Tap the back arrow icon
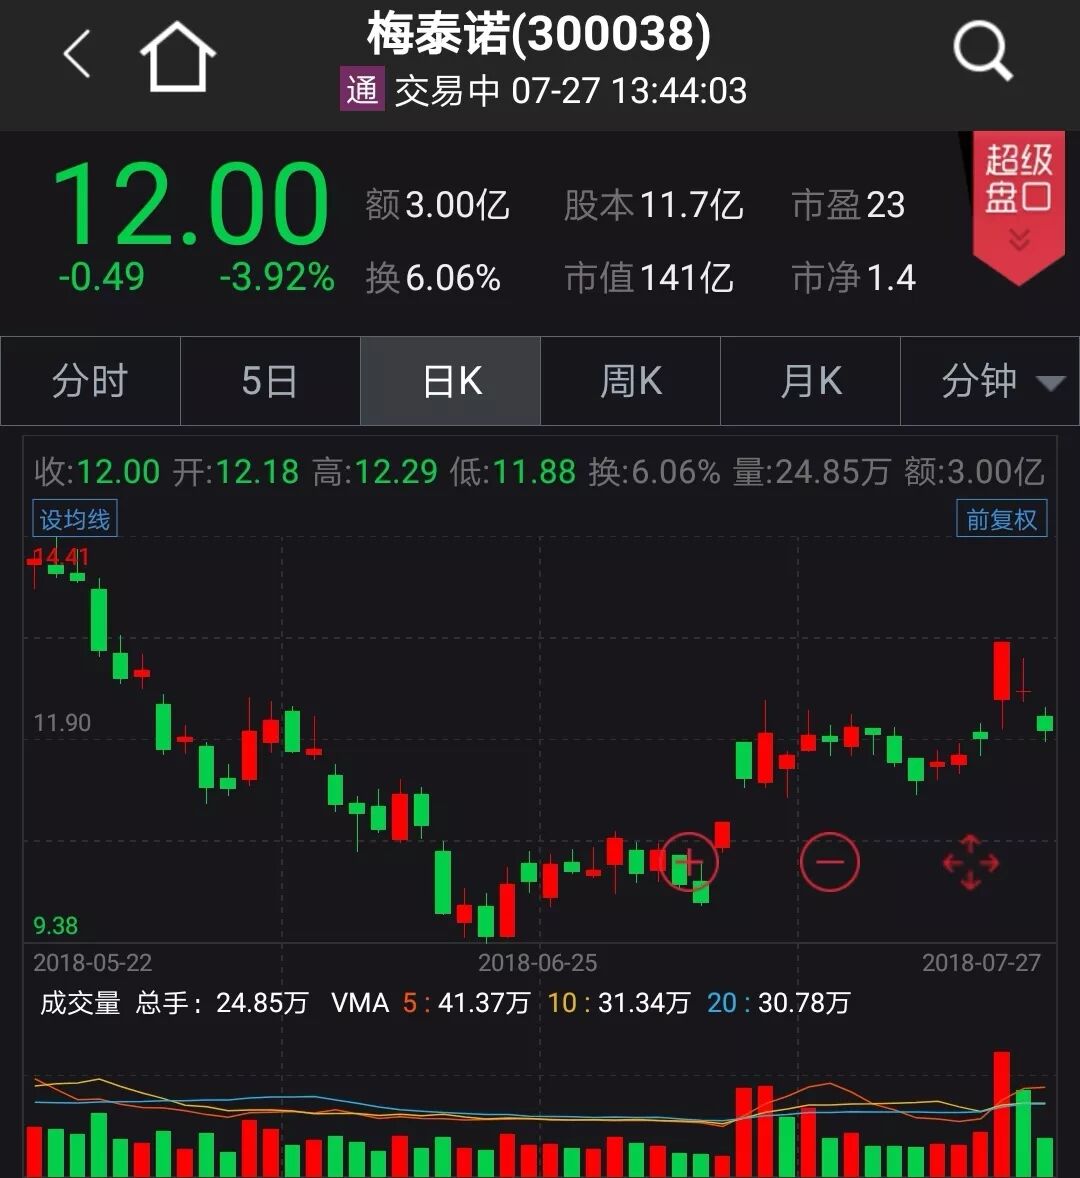1080x1178 pixels. [x=77, y=54]
